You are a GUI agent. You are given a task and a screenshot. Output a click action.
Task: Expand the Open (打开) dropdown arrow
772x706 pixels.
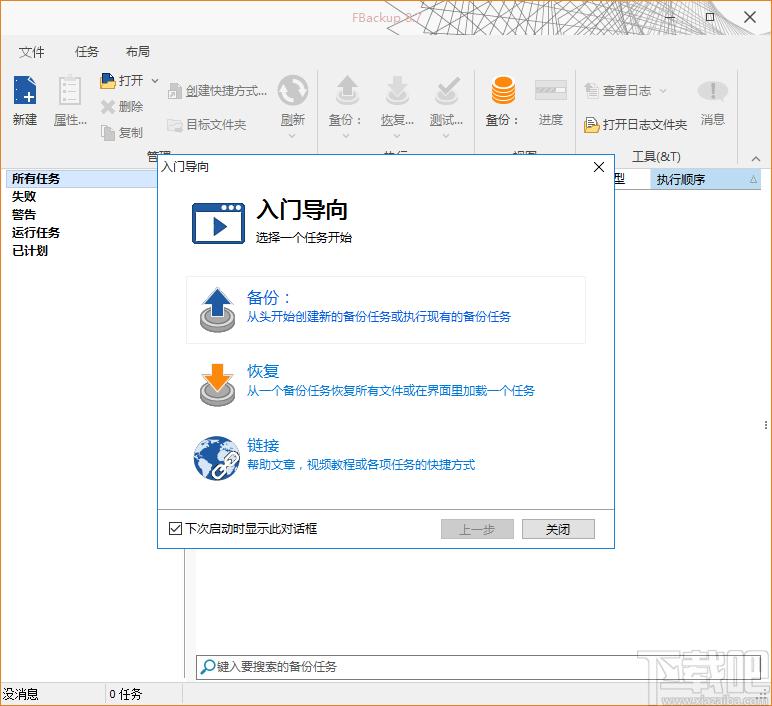pos(155,81)
